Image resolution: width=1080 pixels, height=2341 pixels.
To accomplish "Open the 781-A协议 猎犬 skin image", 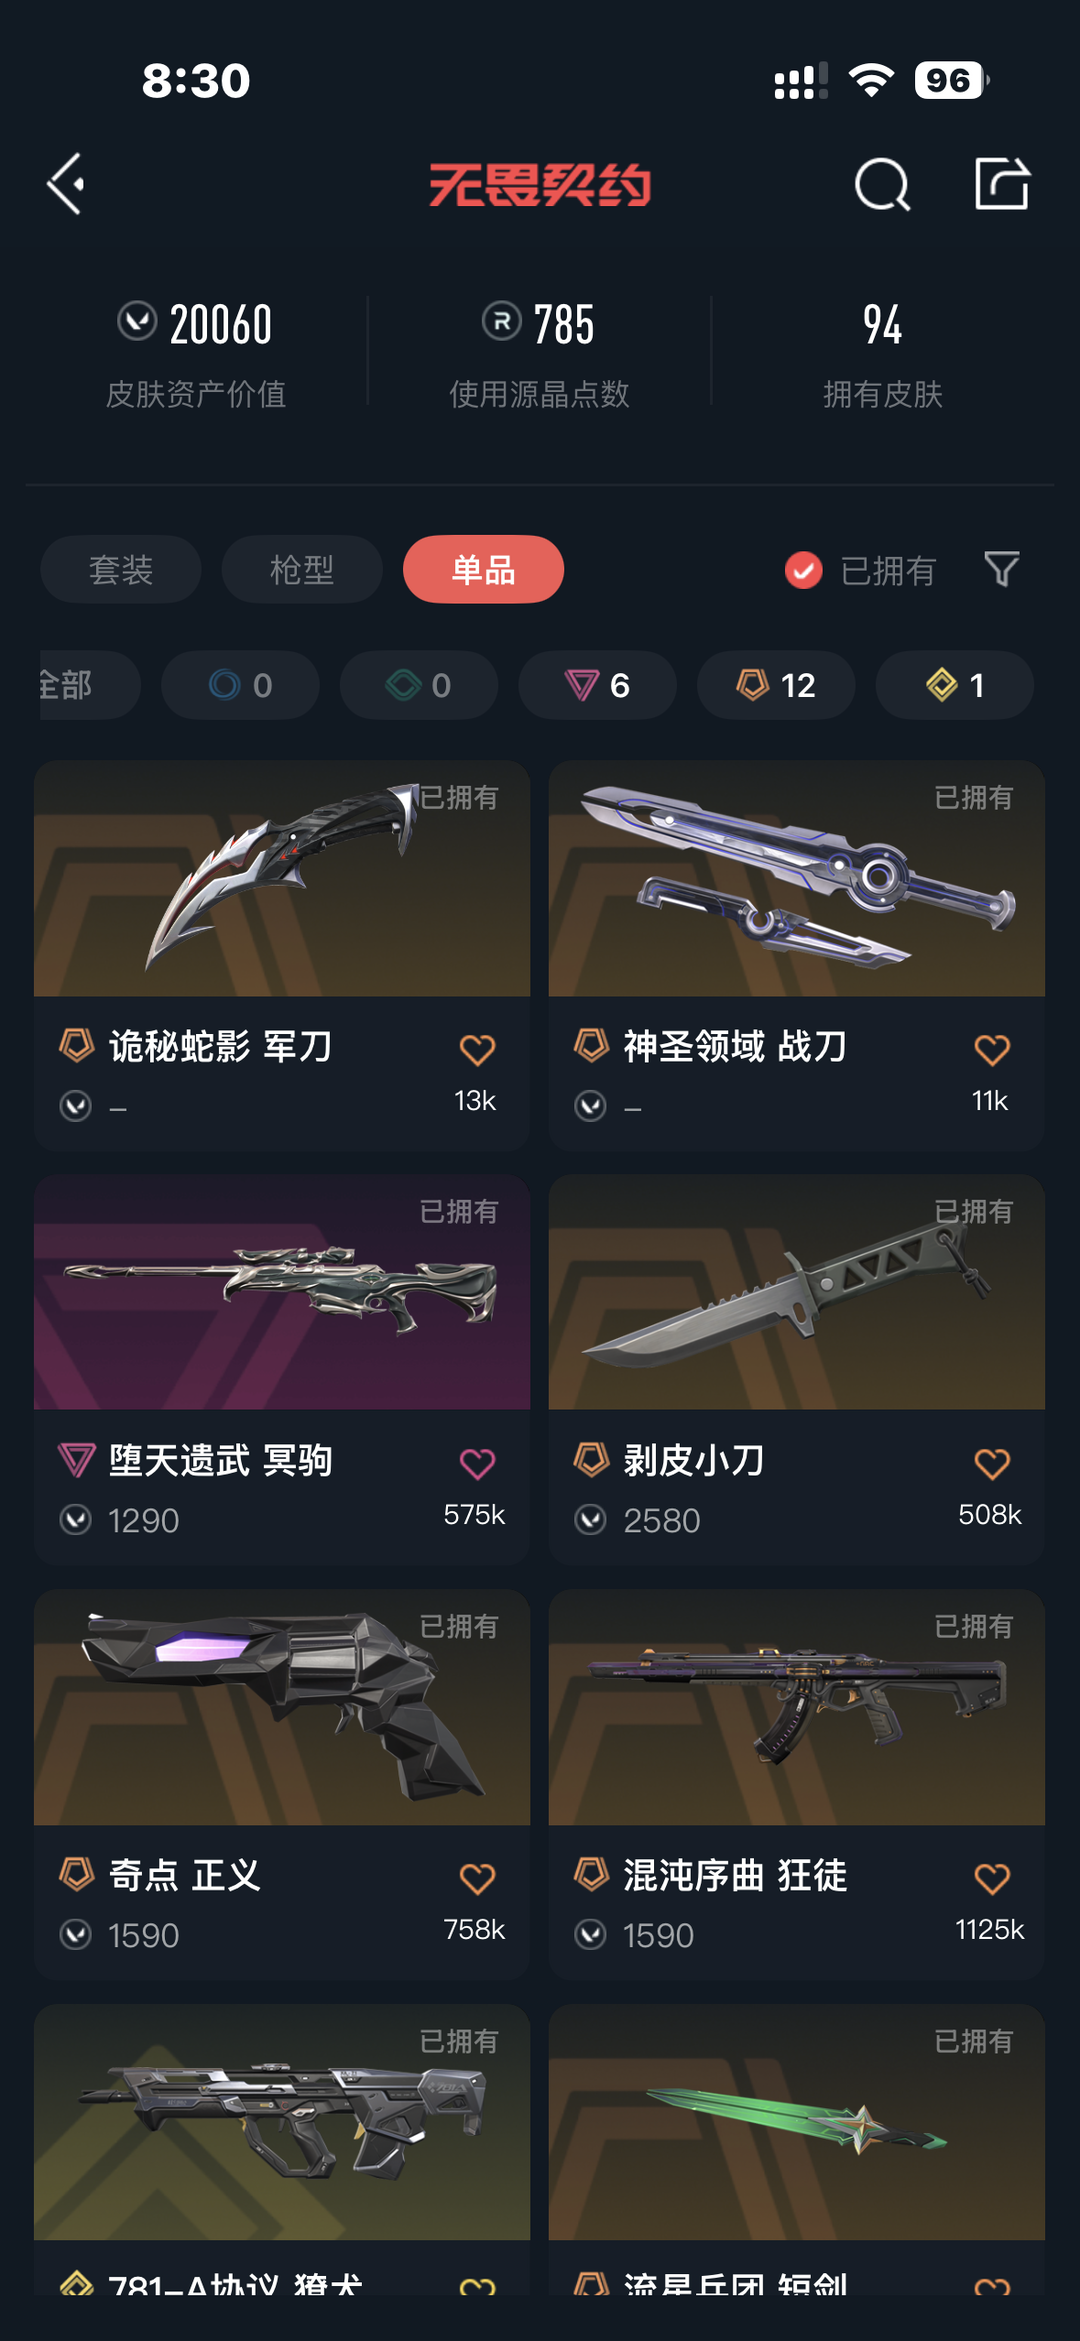I will click(282, 2122).
